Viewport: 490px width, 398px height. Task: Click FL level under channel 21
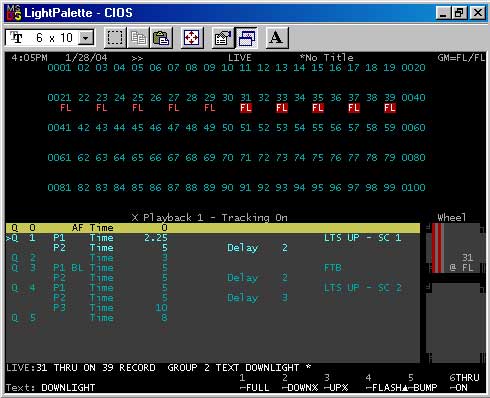(66, 108)
